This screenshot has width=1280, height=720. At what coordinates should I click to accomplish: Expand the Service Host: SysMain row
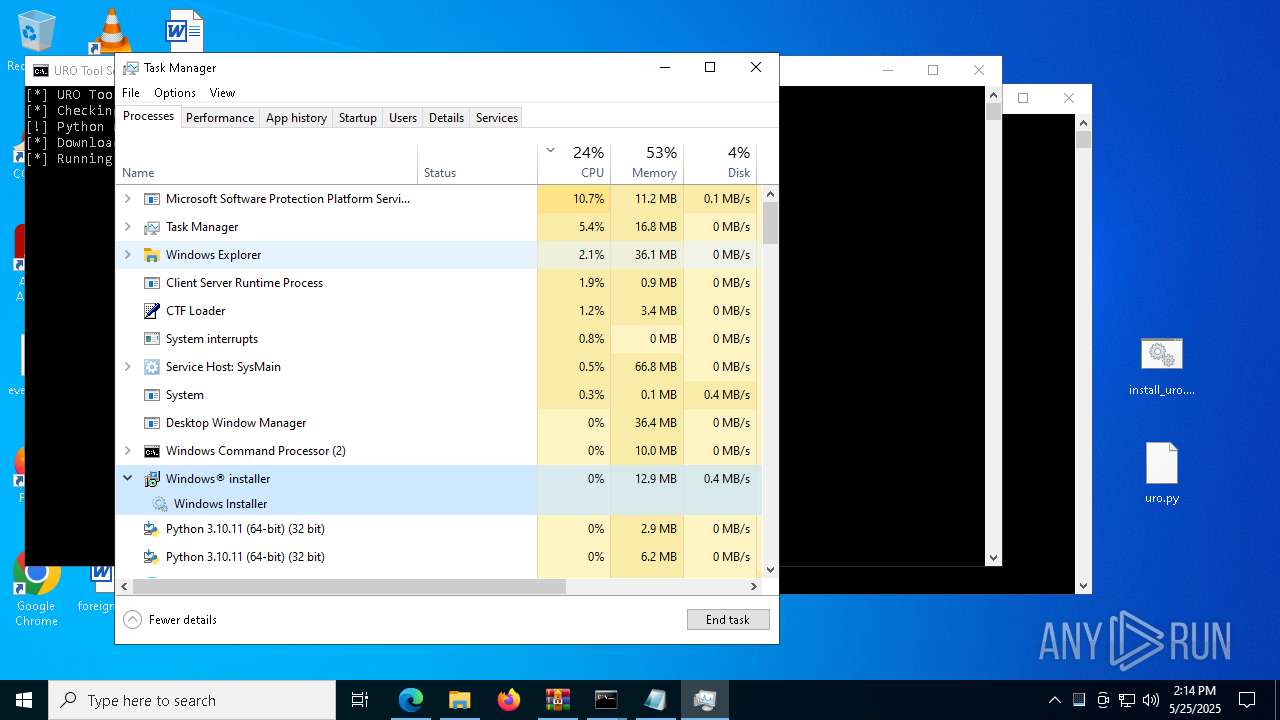coord(127,367)
